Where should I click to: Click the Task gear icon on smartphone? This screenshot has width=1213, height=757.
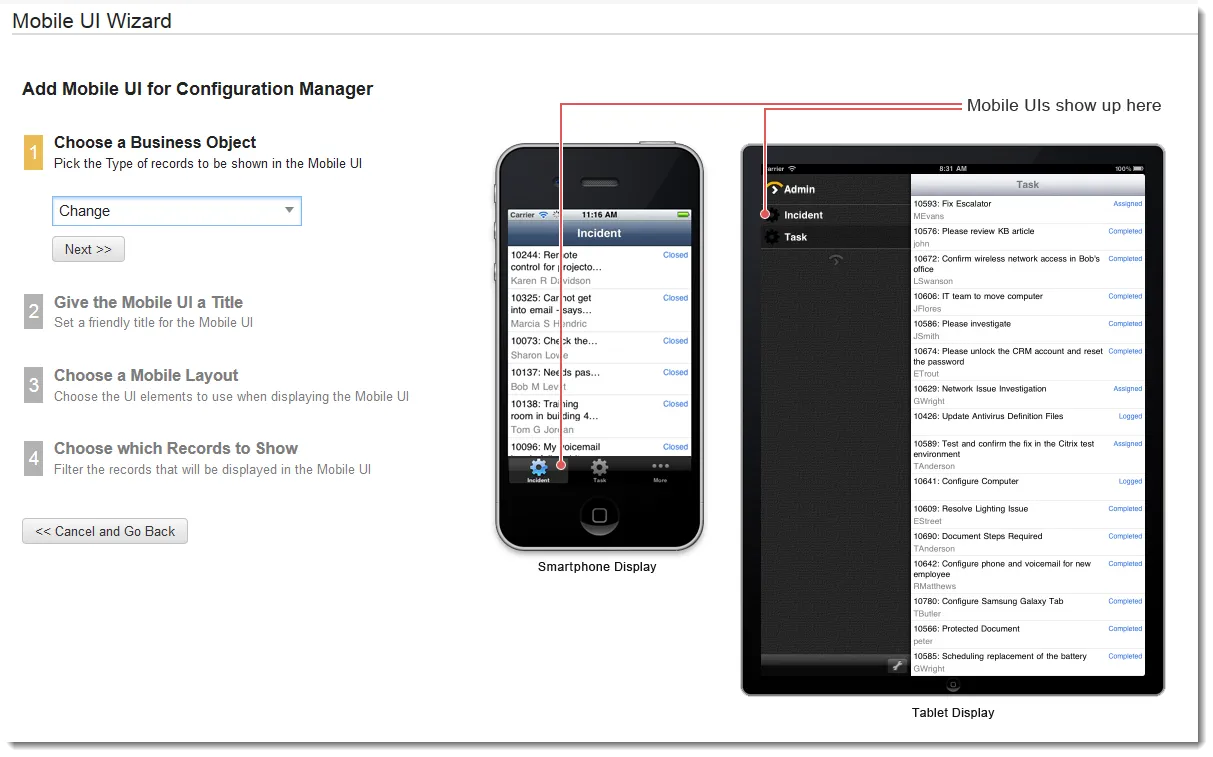599,467
